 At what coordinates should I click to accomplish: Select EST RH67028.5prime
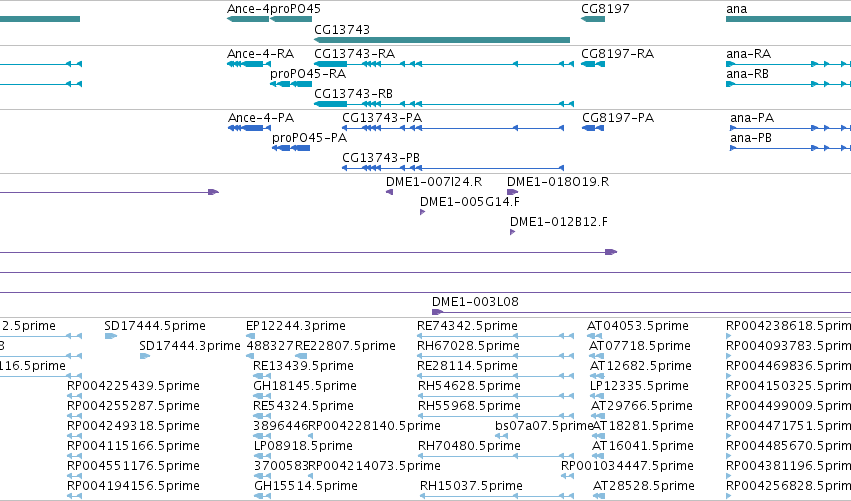[495, 357]
